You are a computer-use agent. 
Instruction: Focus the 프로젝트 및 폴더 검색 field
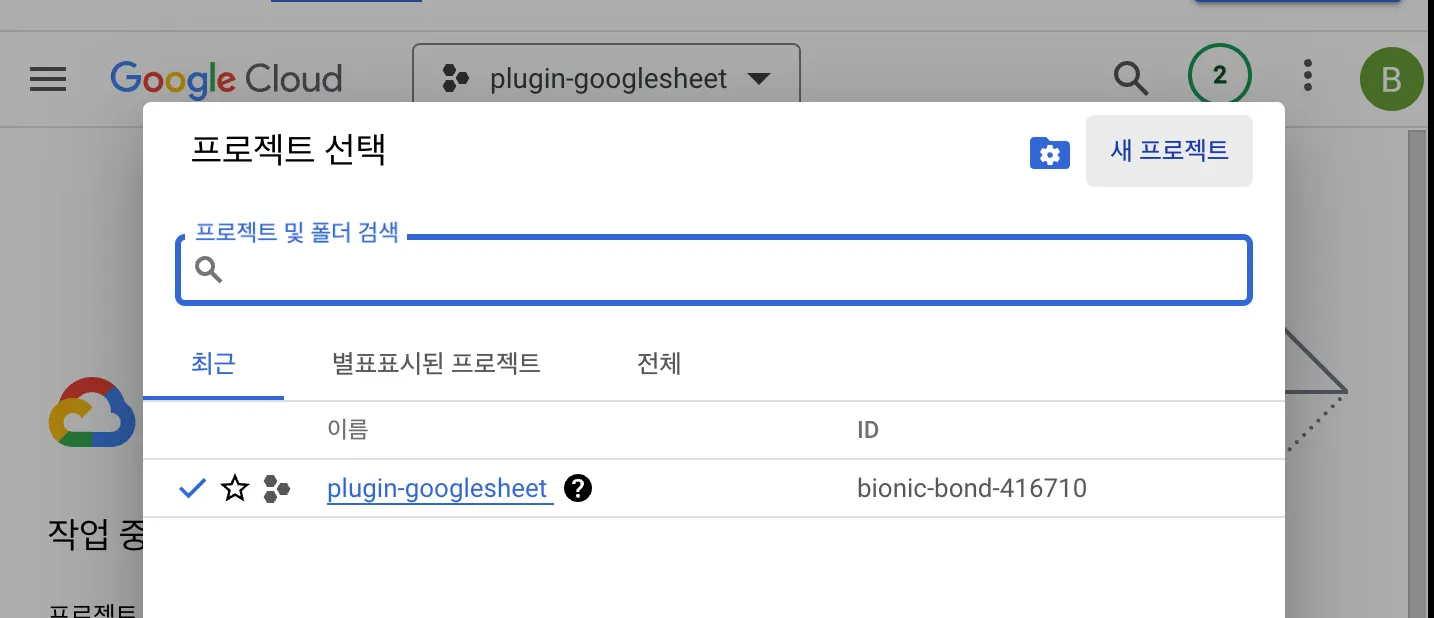(730, 270)
